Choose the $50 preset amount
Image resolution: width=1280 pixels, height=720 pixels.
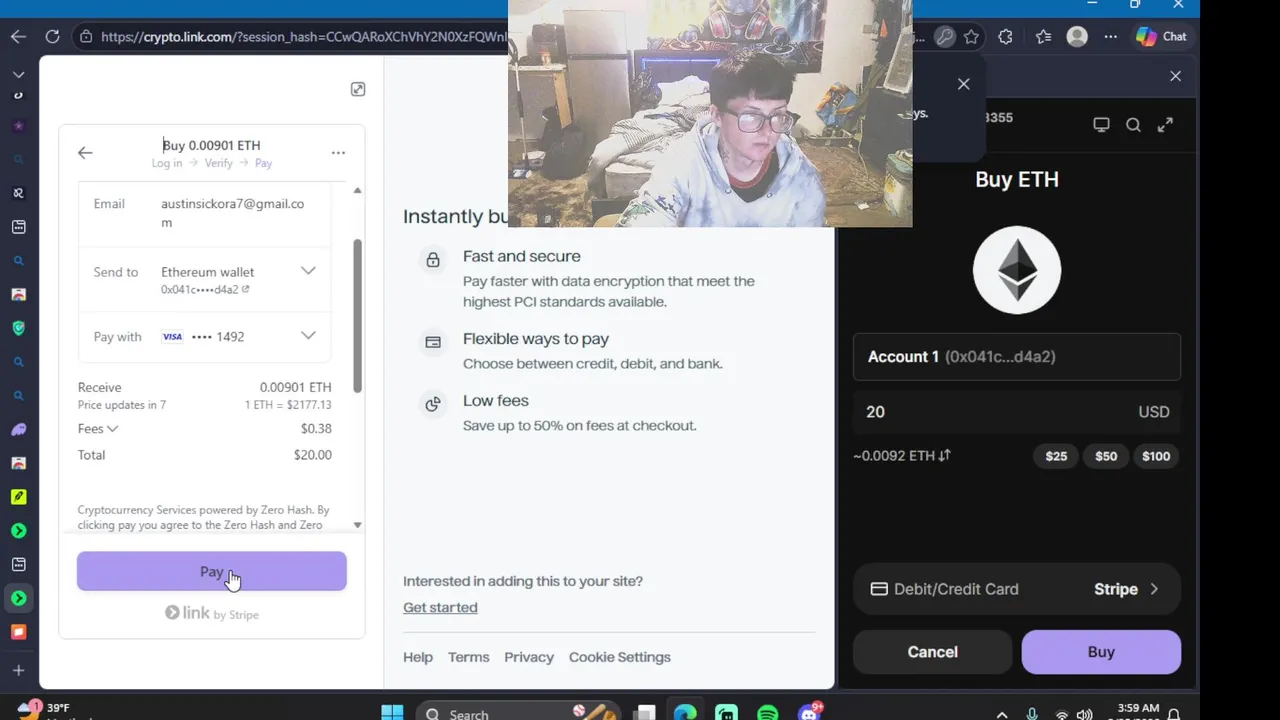click(1106, 456)
